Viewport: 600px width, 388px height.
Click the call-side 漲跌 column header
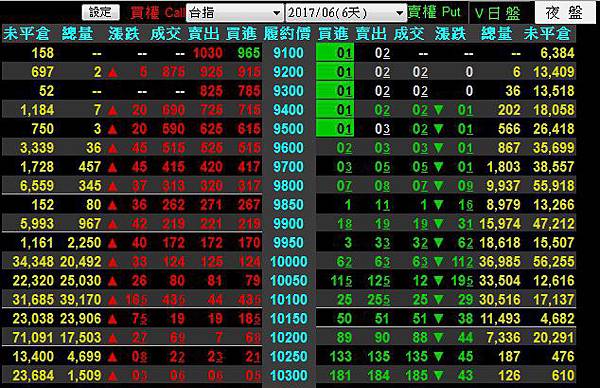(124, 34)
